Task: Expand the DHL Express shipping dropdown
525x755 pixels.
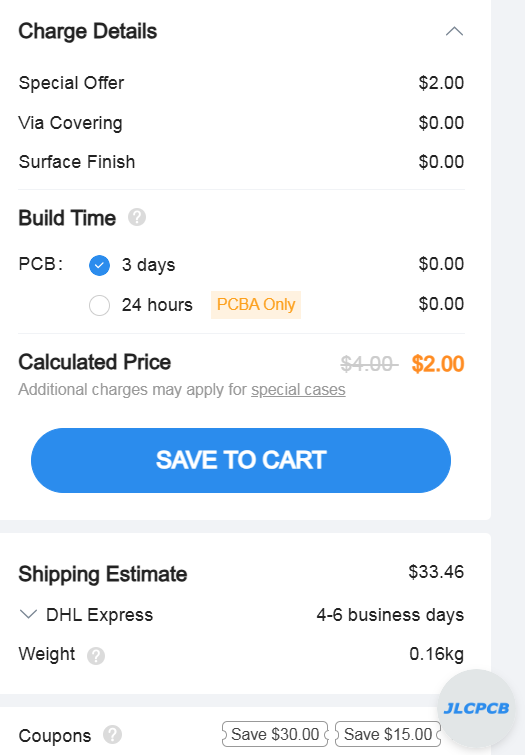Action: coord(28,614)
